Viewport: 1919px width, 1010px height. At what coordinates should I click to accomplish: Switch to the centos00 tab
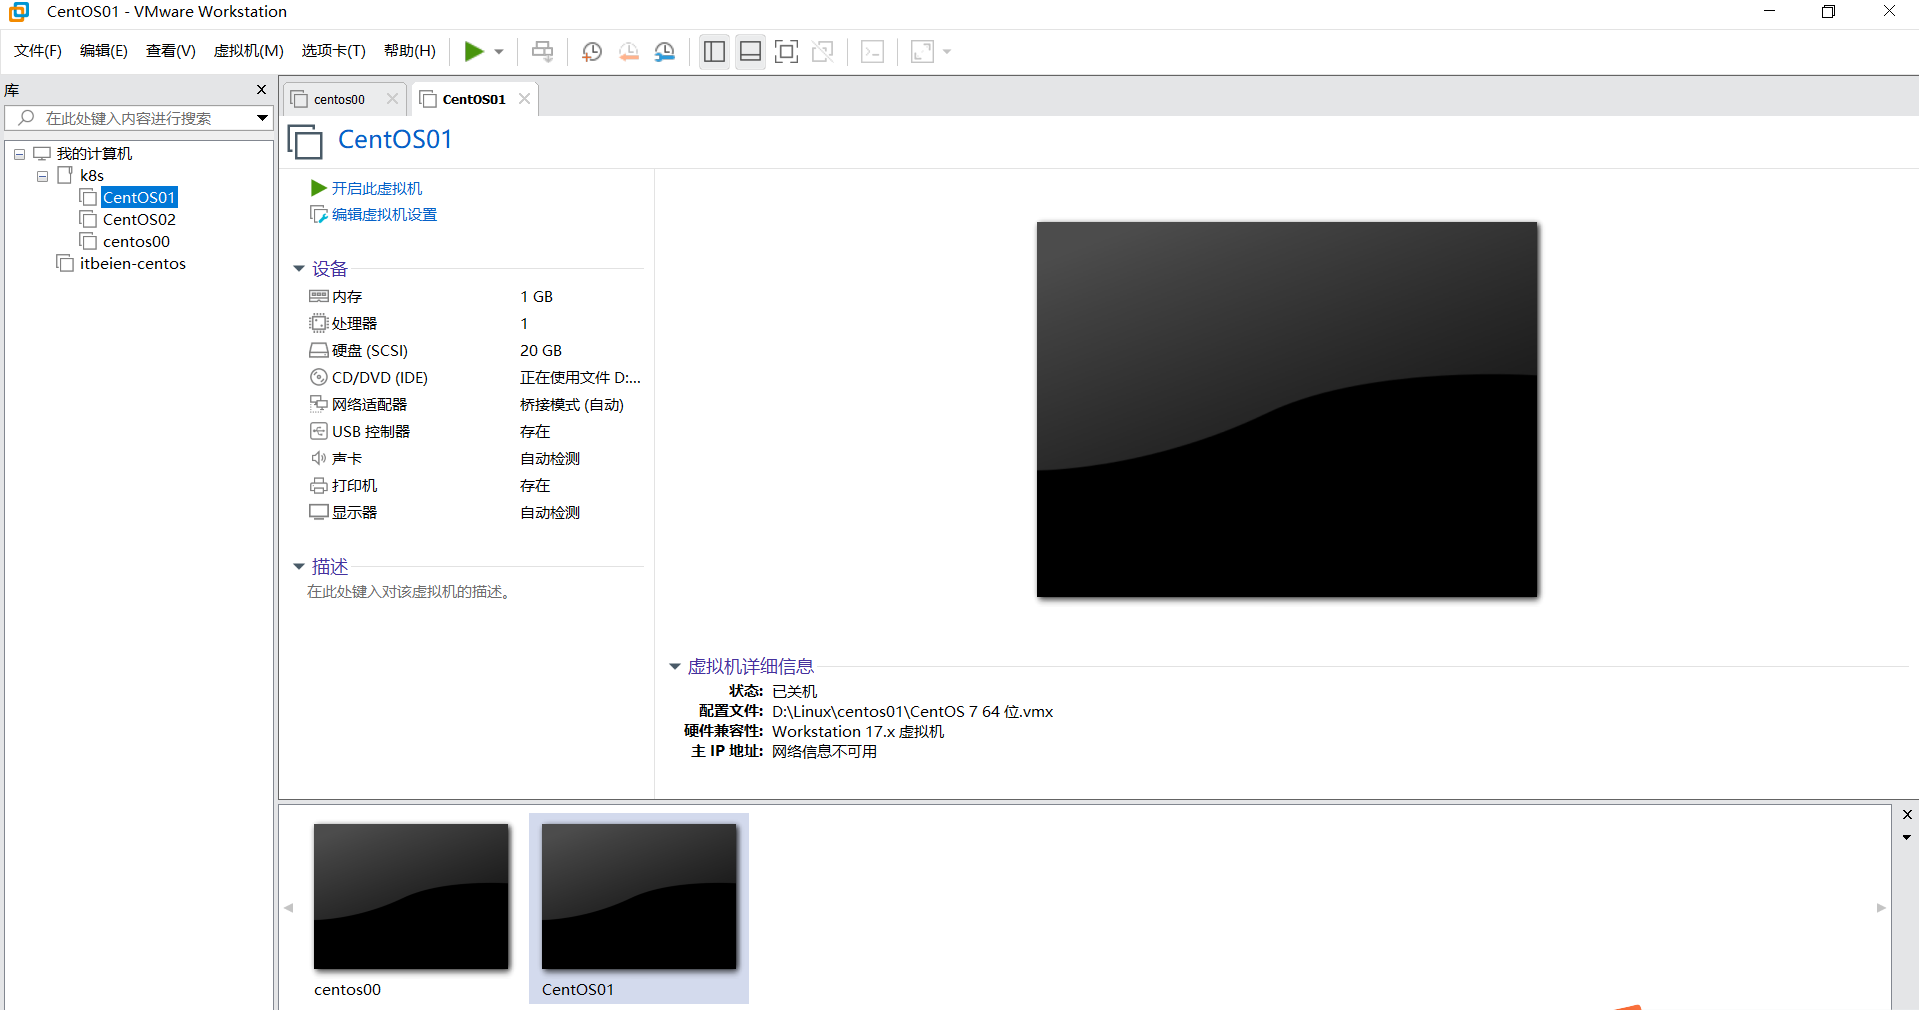[339, 99]
